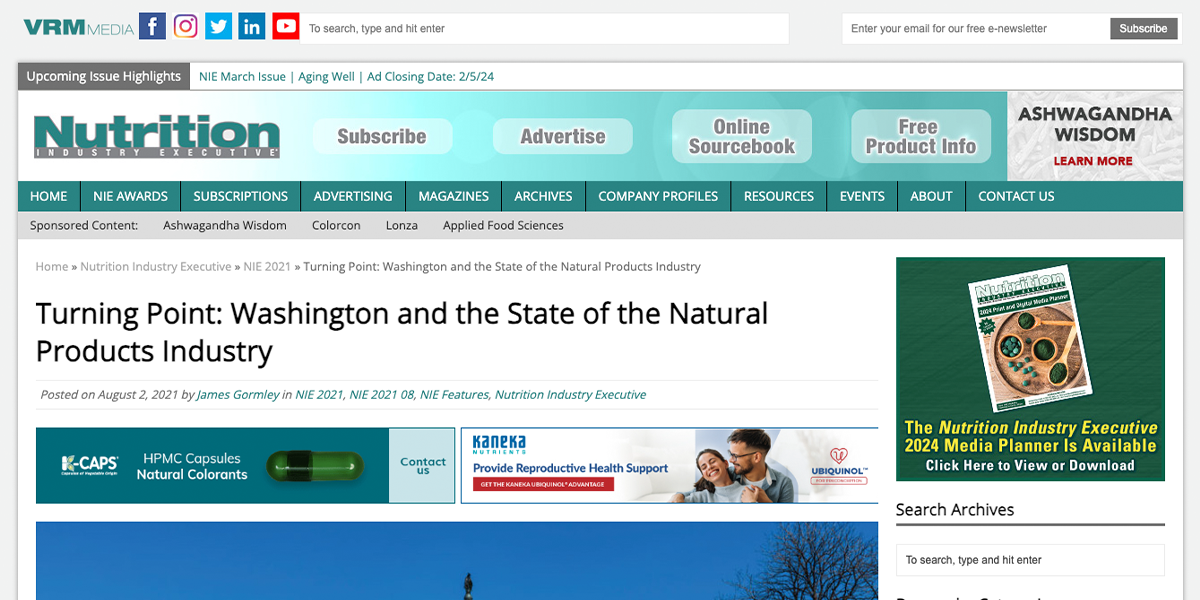Click the Nutrition Industry Executive logo

[x=156, y=136]
